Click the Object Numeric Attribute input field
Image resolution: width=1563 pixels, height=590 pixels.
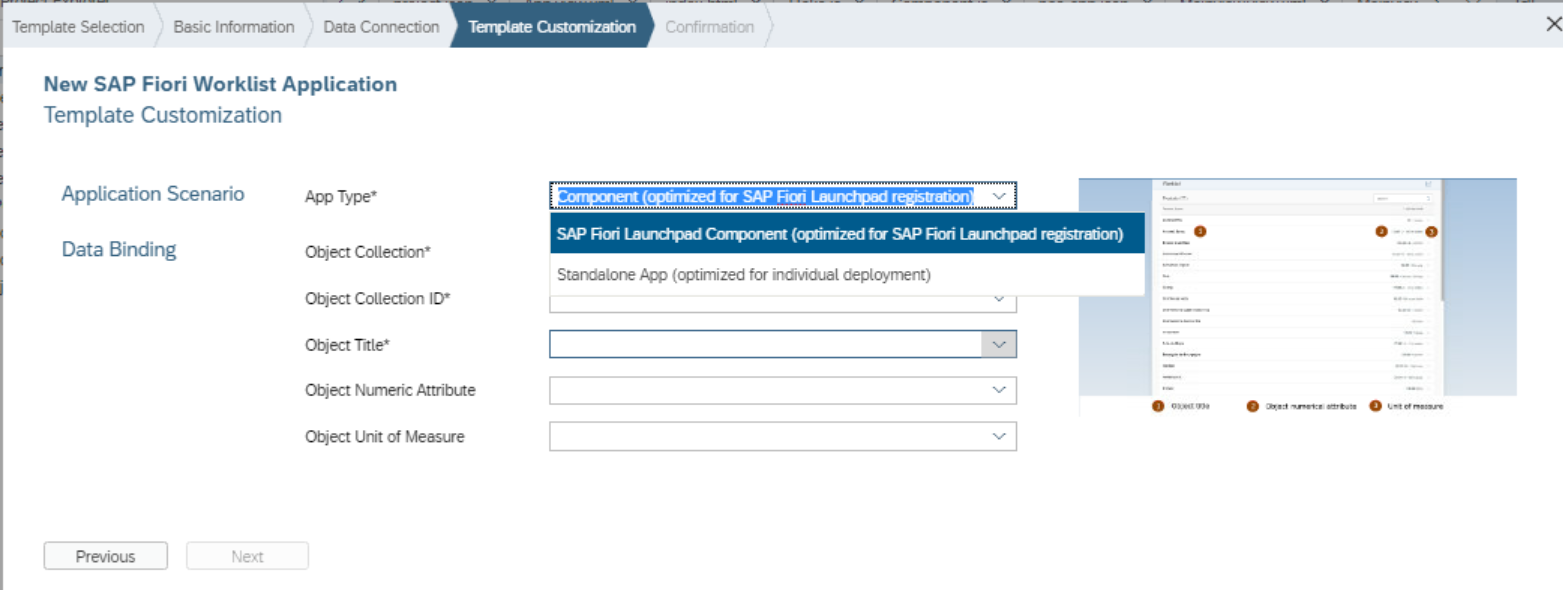[765, 390]
